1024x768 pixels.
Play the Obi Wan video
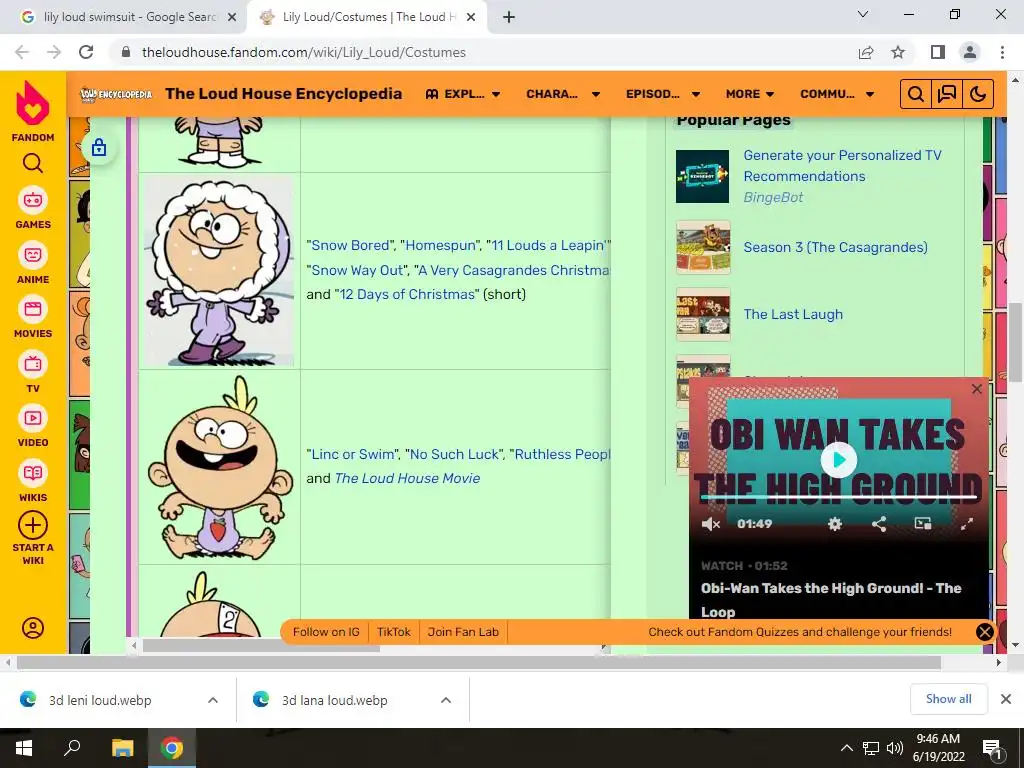[839, 460]
